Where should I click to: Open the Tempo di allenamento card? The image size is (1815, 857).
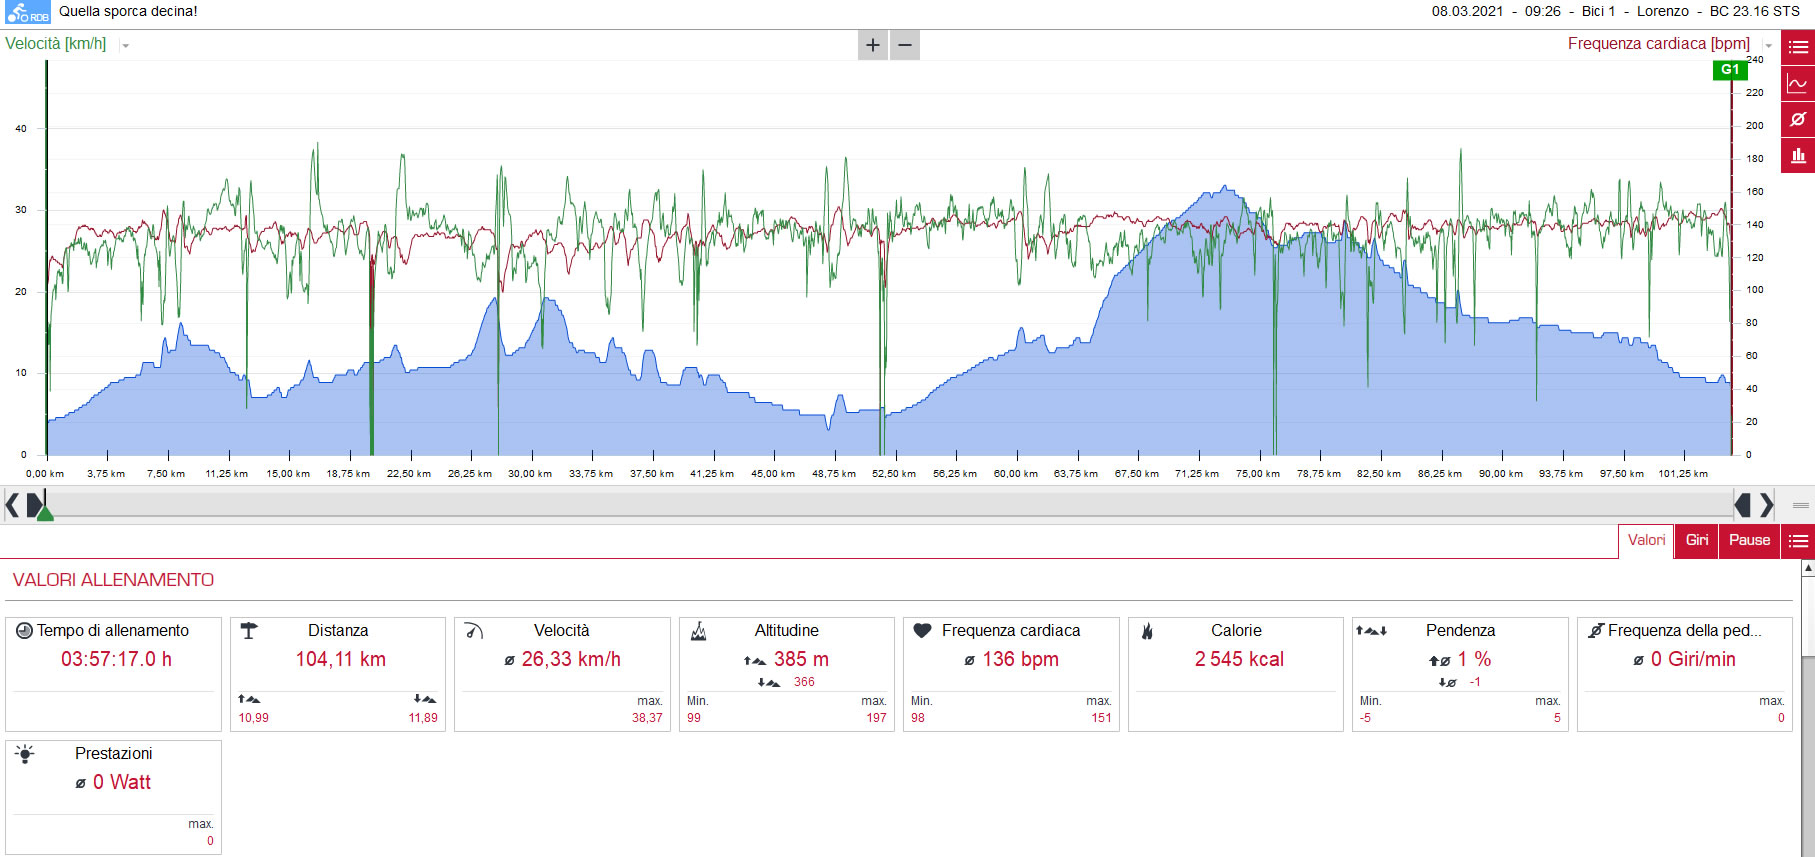click(x=113, y=674)
